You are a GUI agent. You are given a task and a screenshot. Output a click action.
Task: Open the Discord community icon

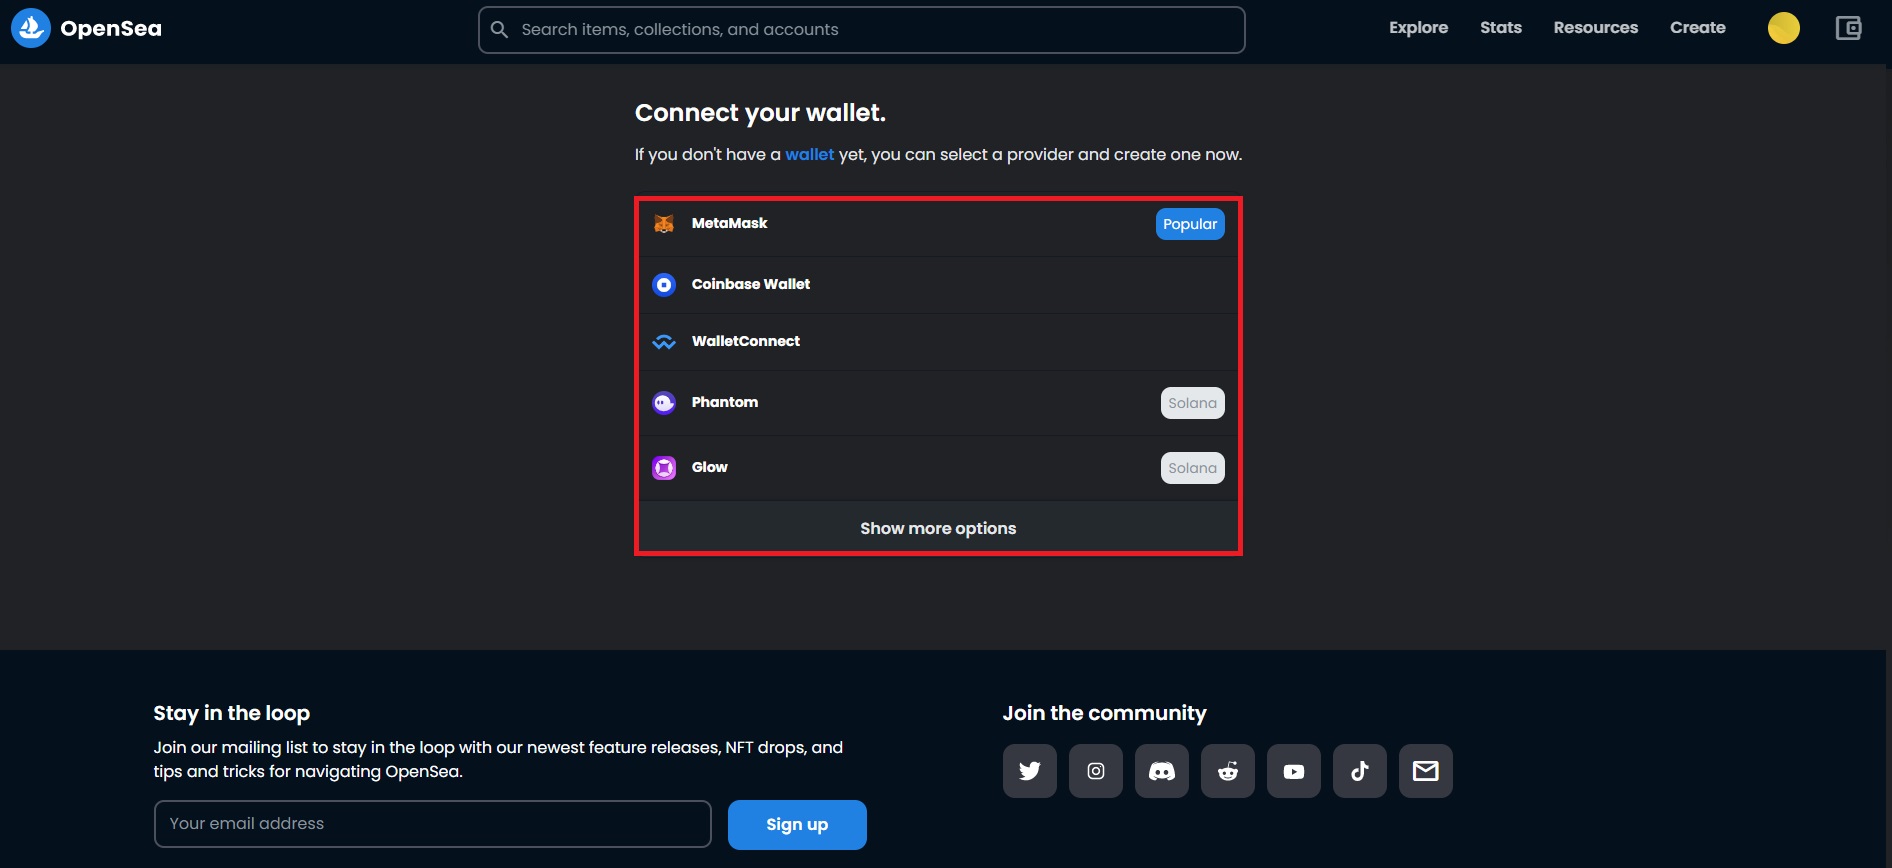(1162, 771)
